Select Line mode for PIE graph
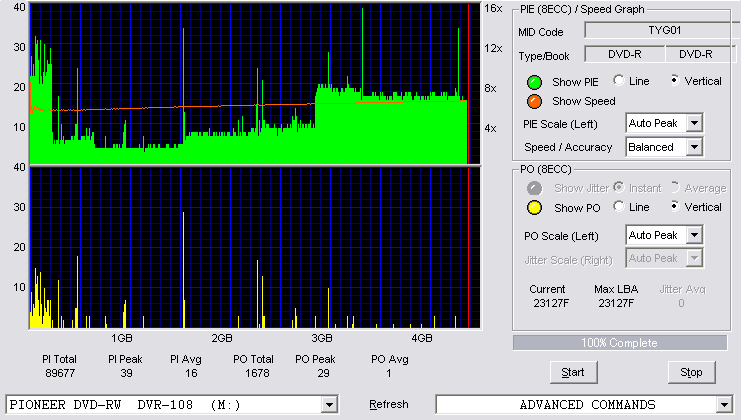This screenshot has width=742, height=420. click(619, 80)
